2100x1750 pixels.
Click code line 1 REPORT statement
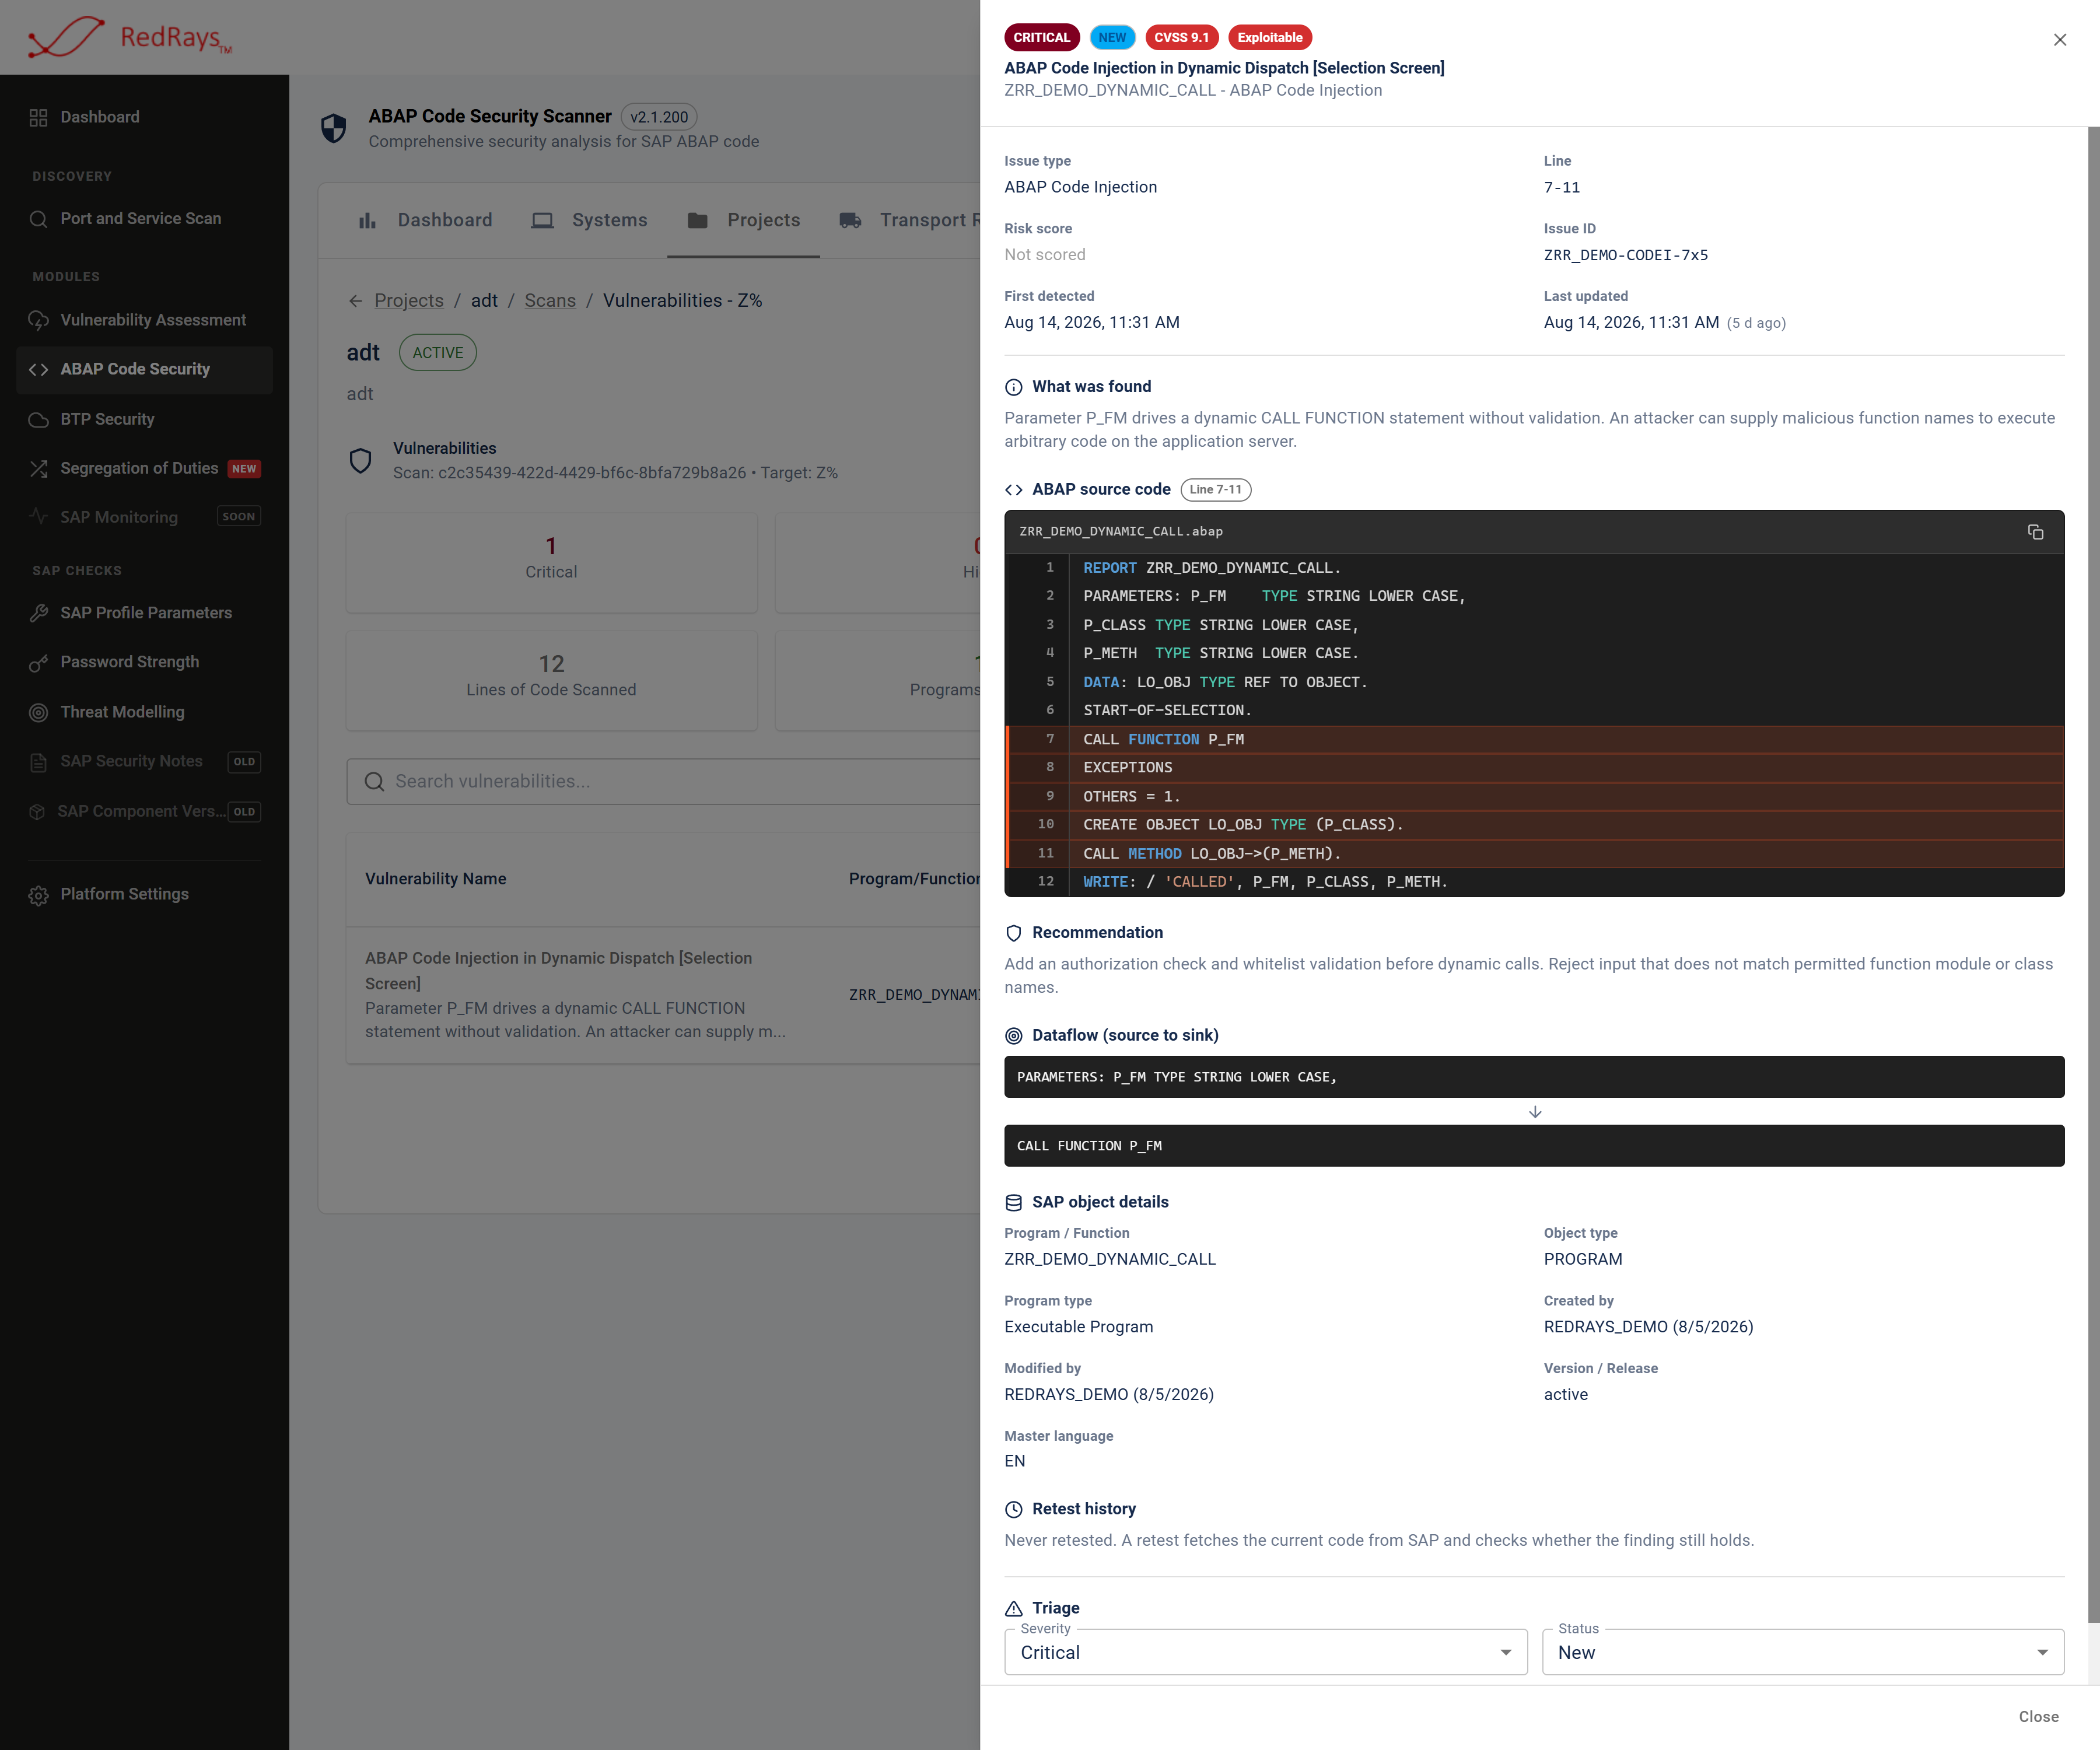click(x=1535, y=568)
